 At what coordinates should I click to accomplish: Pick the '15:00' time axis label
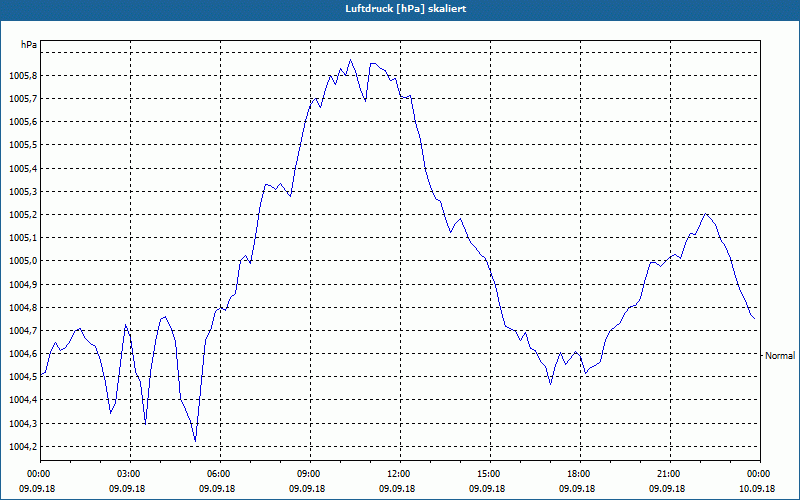[487, 474]
